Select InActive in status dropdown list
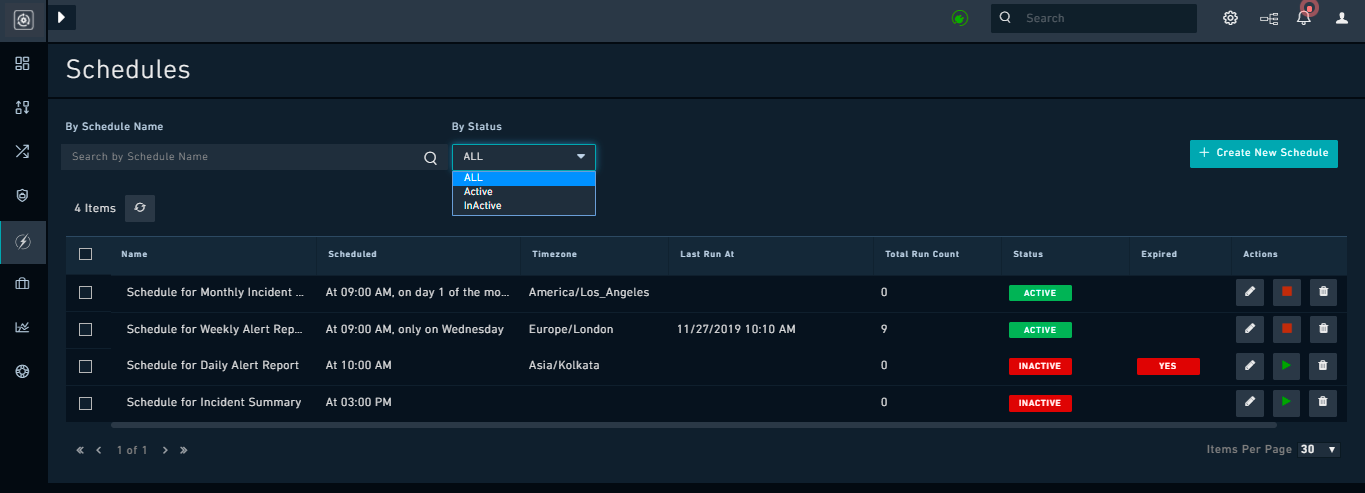 (x=524, y=206)
